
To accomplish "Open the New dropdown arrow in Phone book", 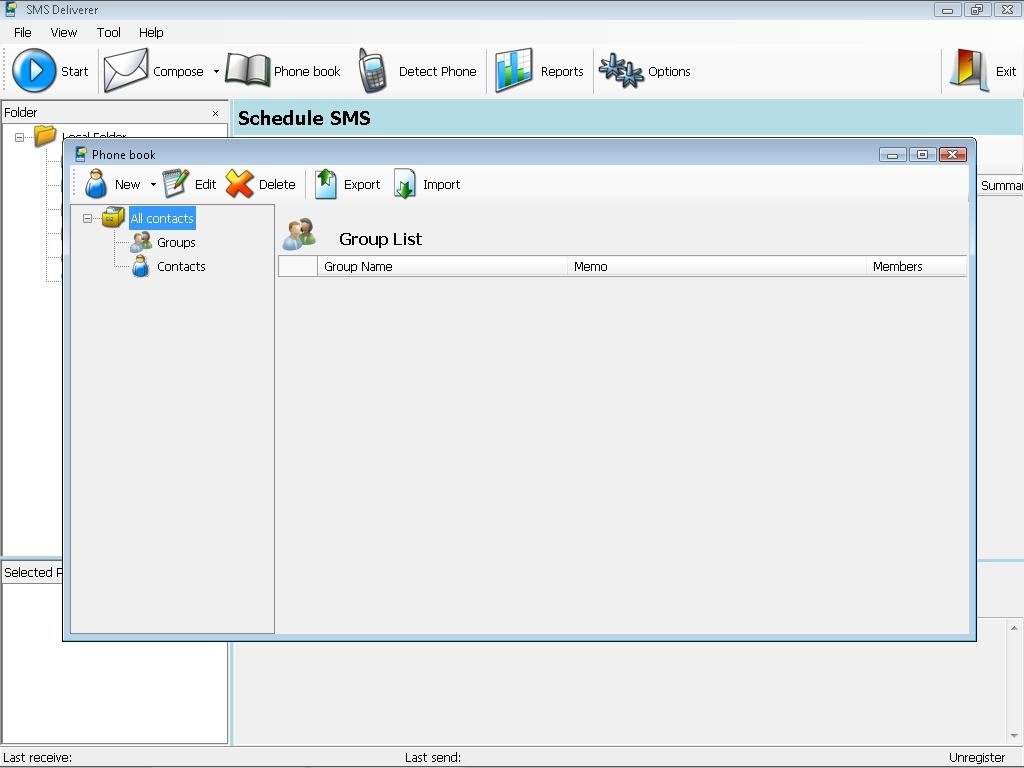I will click(153, 185).
